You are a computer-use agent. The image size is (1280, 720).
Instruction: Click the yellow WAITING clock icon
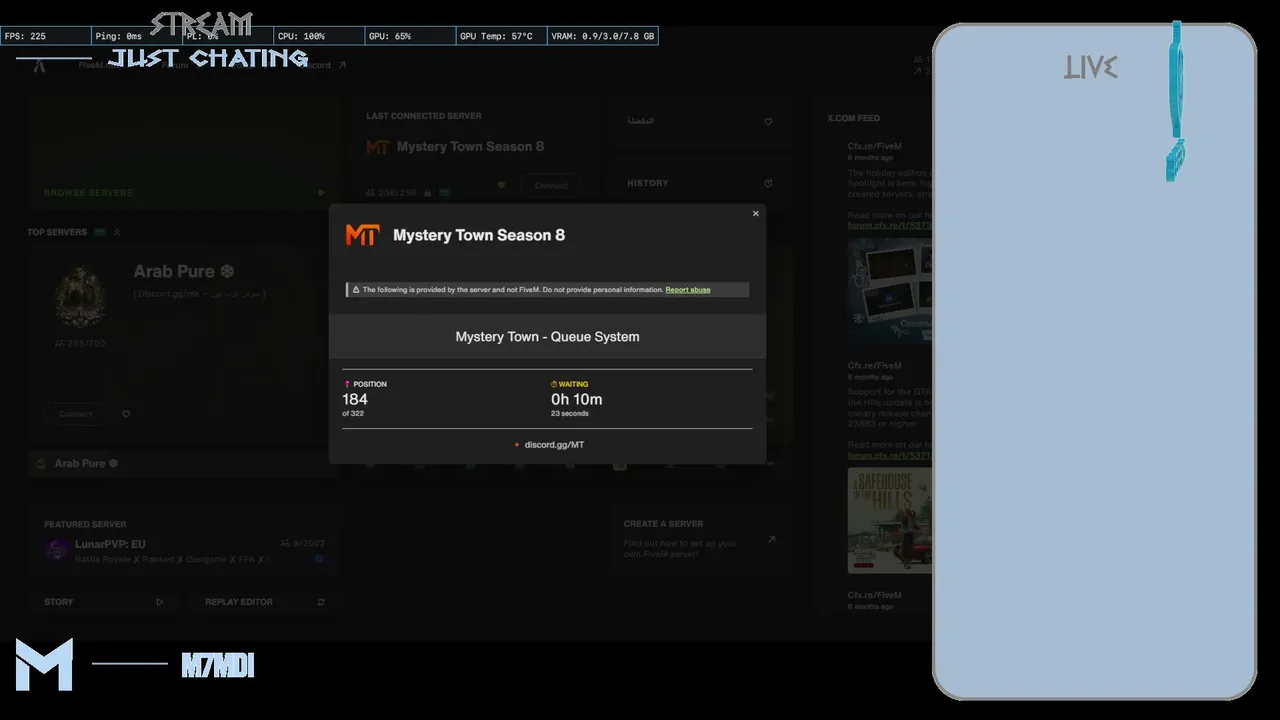point(554,384)
